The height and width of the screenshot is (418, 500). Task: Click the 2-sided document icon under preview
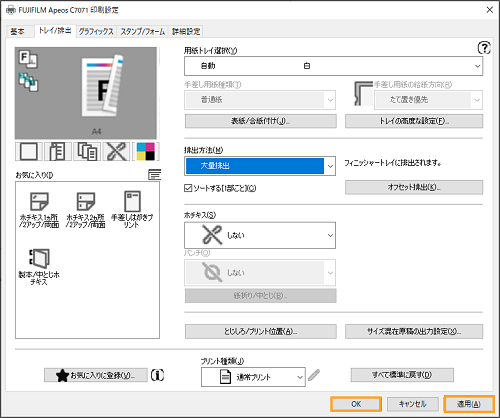[x=58, y=151]
